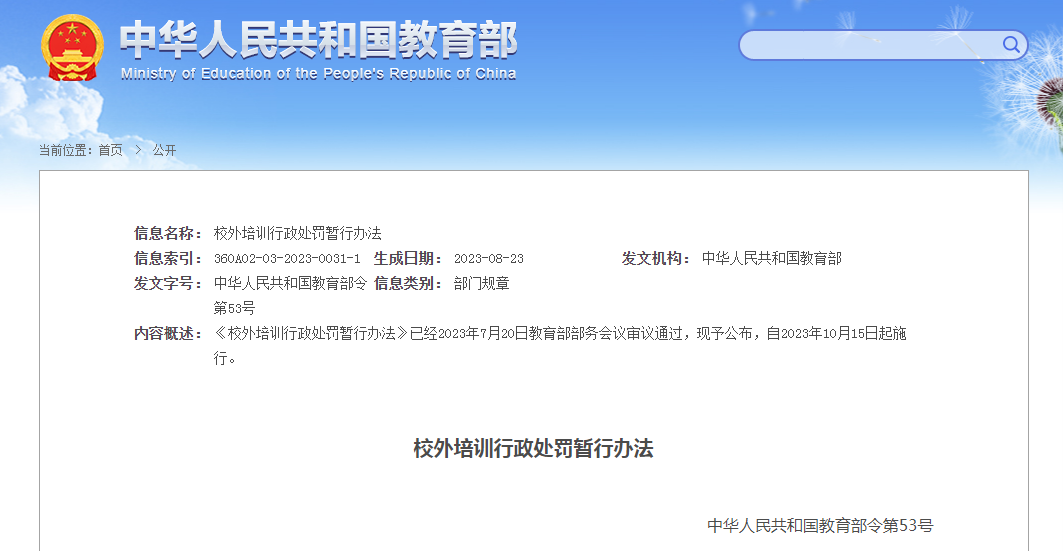
Task: Click the English Ministry of Education subtitle
Action: [x=318, y=74]
